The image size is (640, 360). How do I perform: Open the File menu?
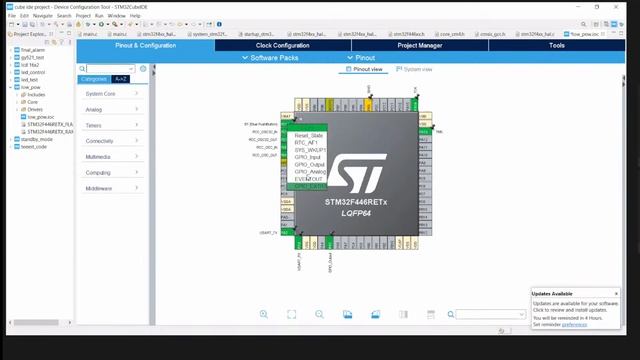pos(12,16)
